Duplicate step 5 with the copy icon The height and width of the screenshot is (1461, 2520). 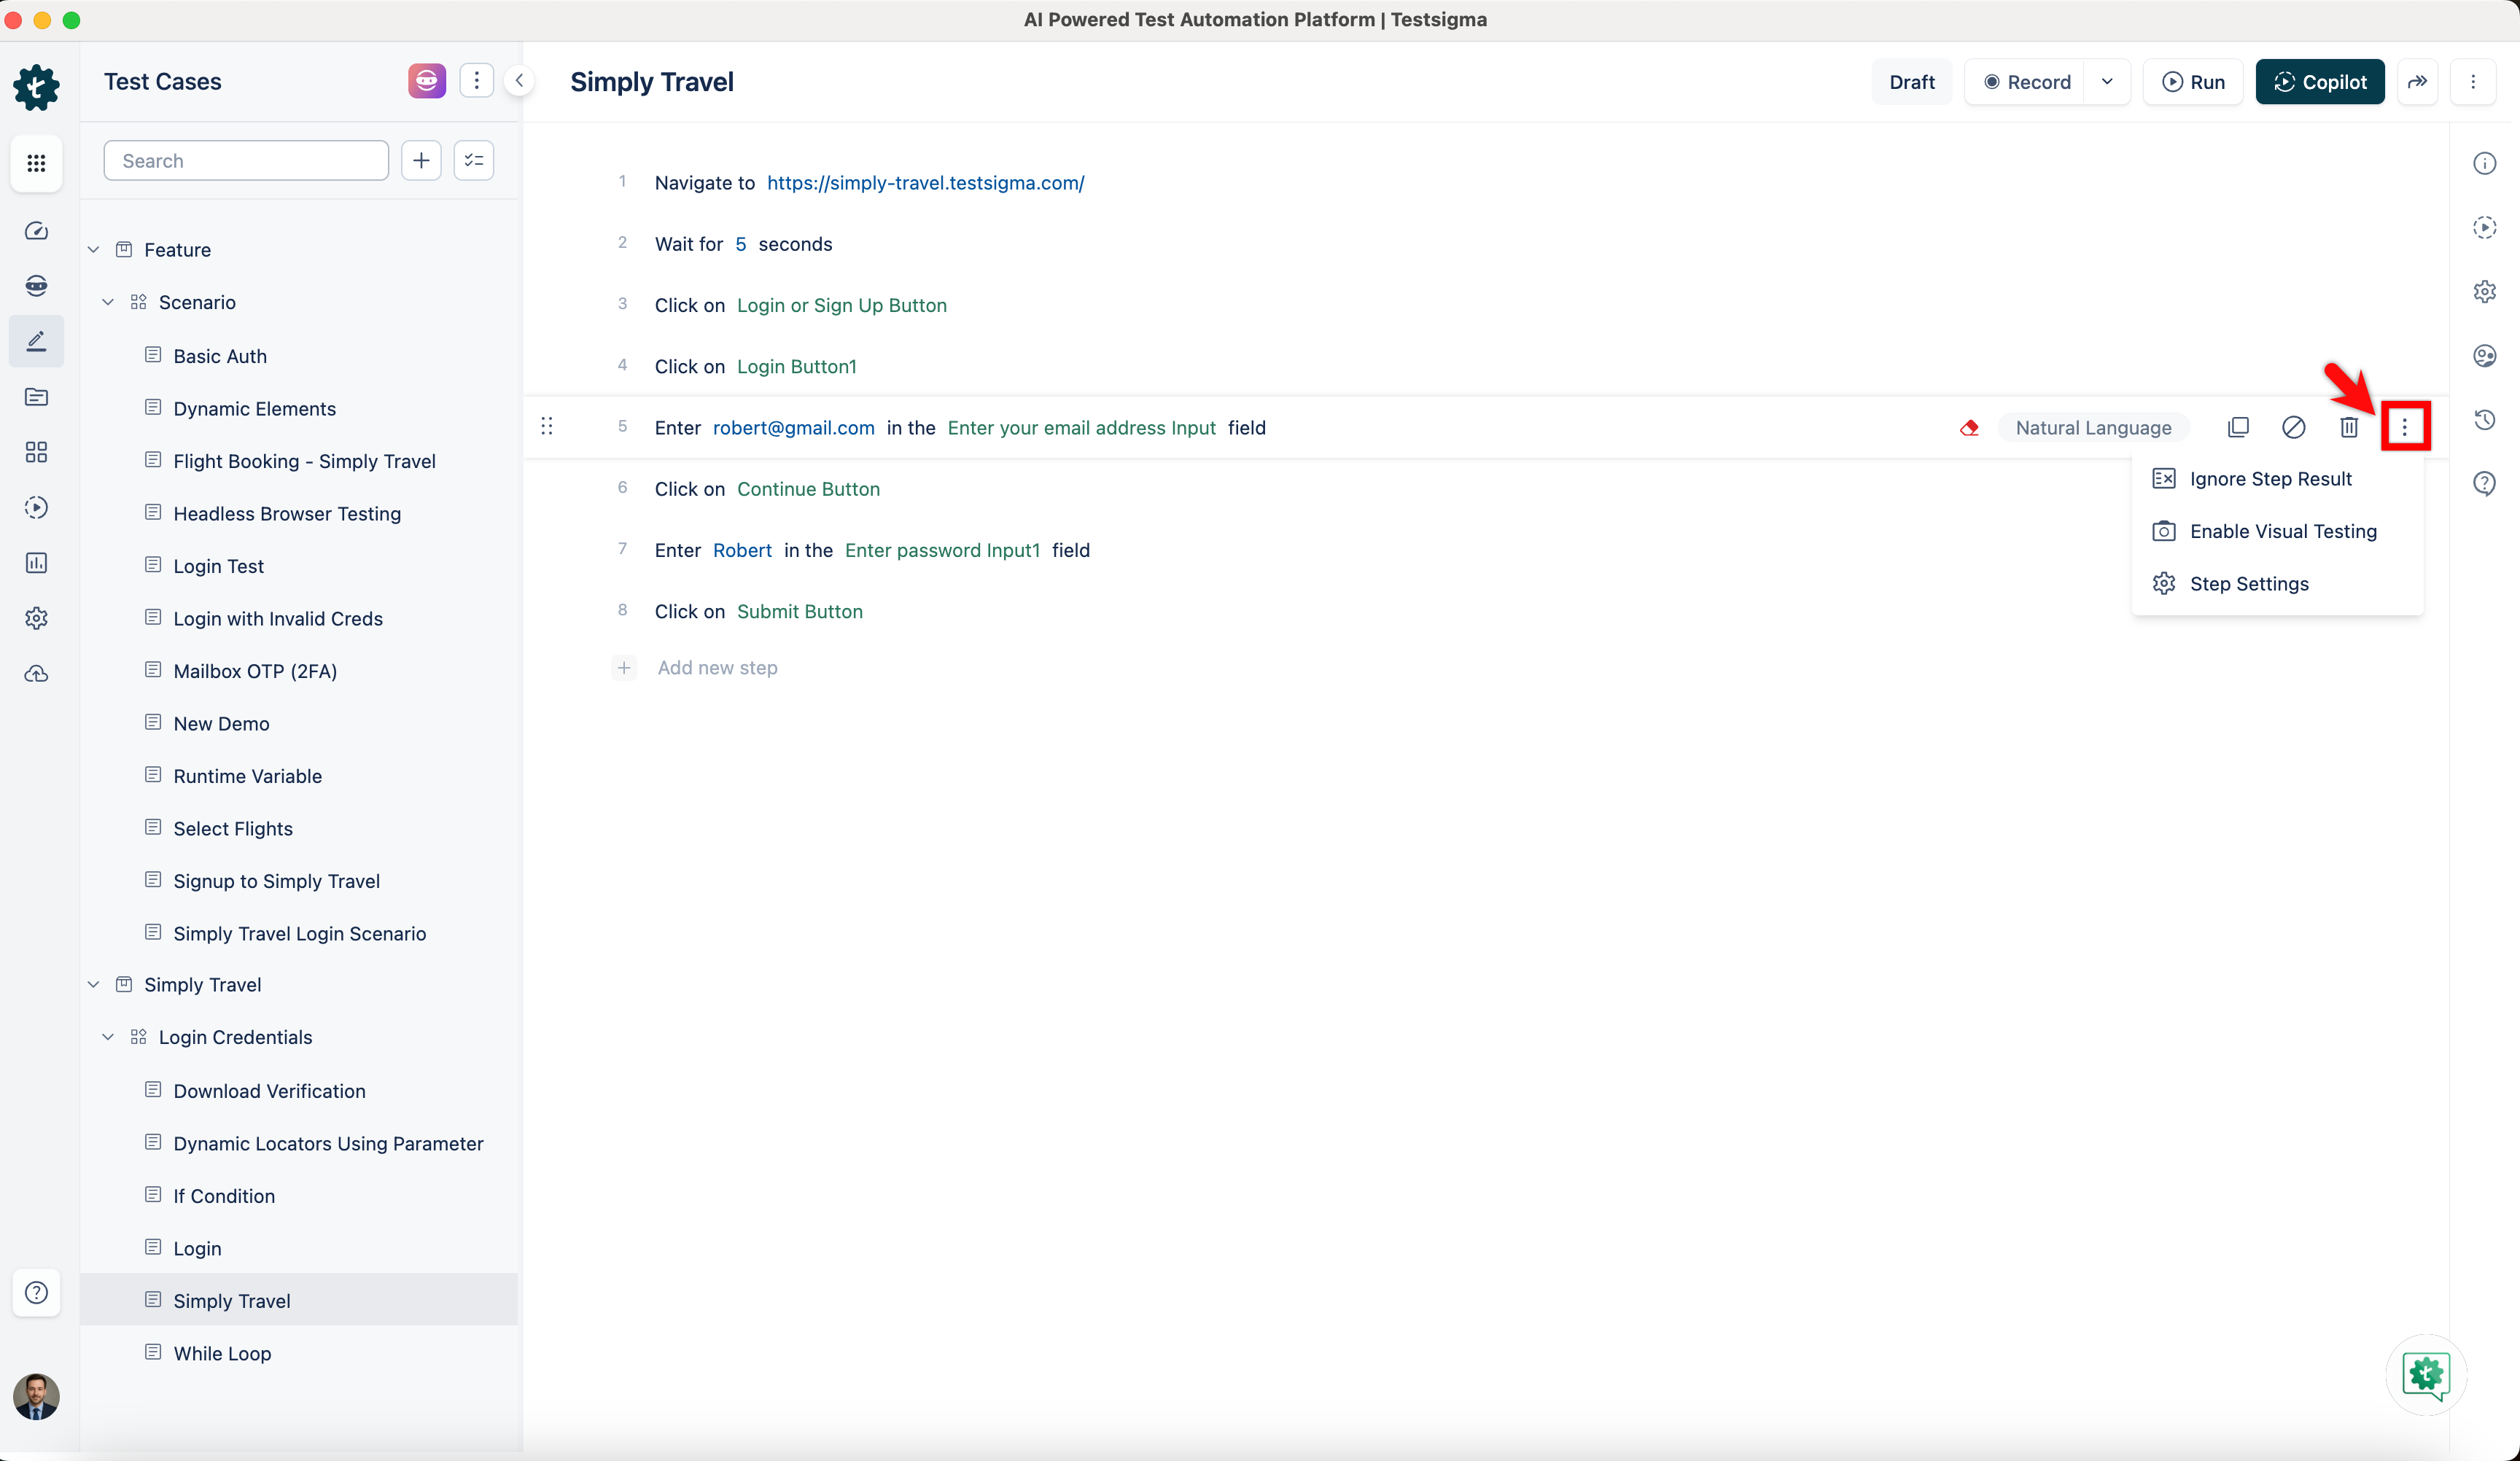(x=2238, y=428)
